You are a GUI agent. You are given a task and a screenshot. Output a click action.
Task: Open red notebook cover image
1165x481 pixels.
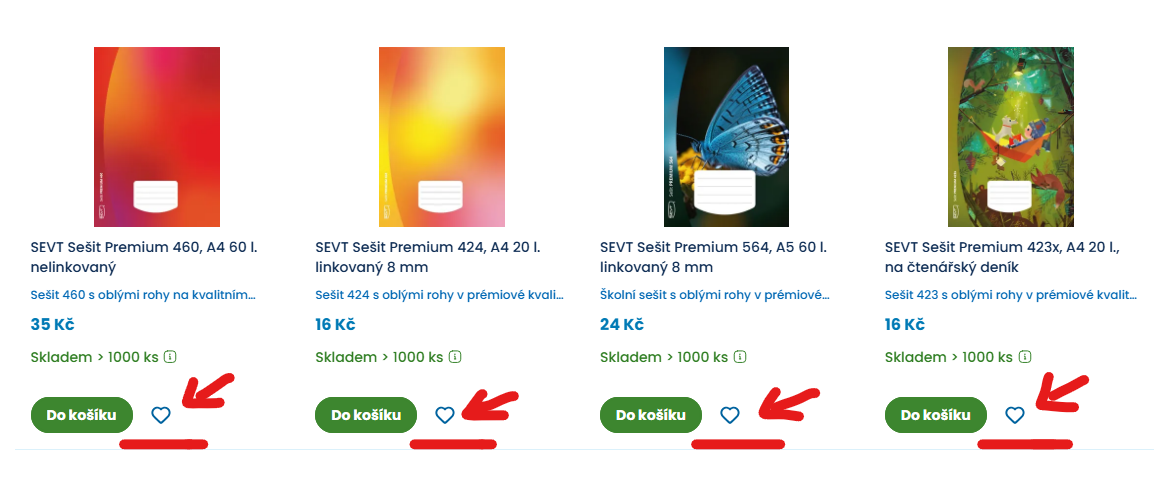(x=157, y=136)
